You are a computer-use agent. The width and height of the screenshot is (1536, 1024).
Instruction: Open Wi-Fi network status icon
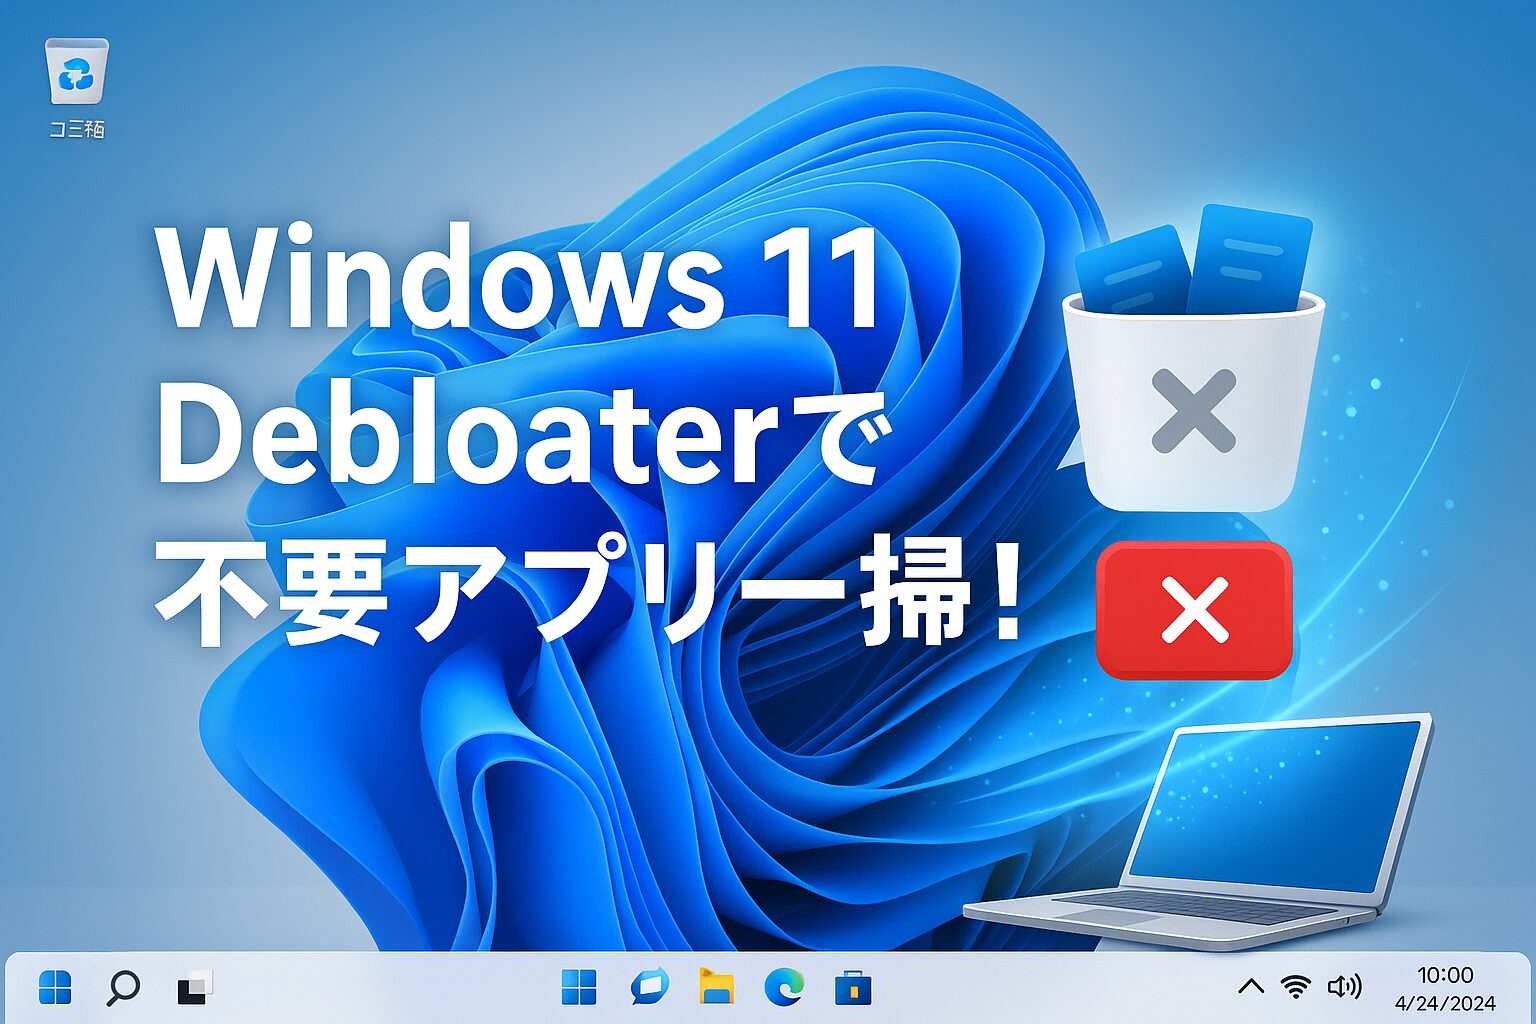pos(1296,988)
